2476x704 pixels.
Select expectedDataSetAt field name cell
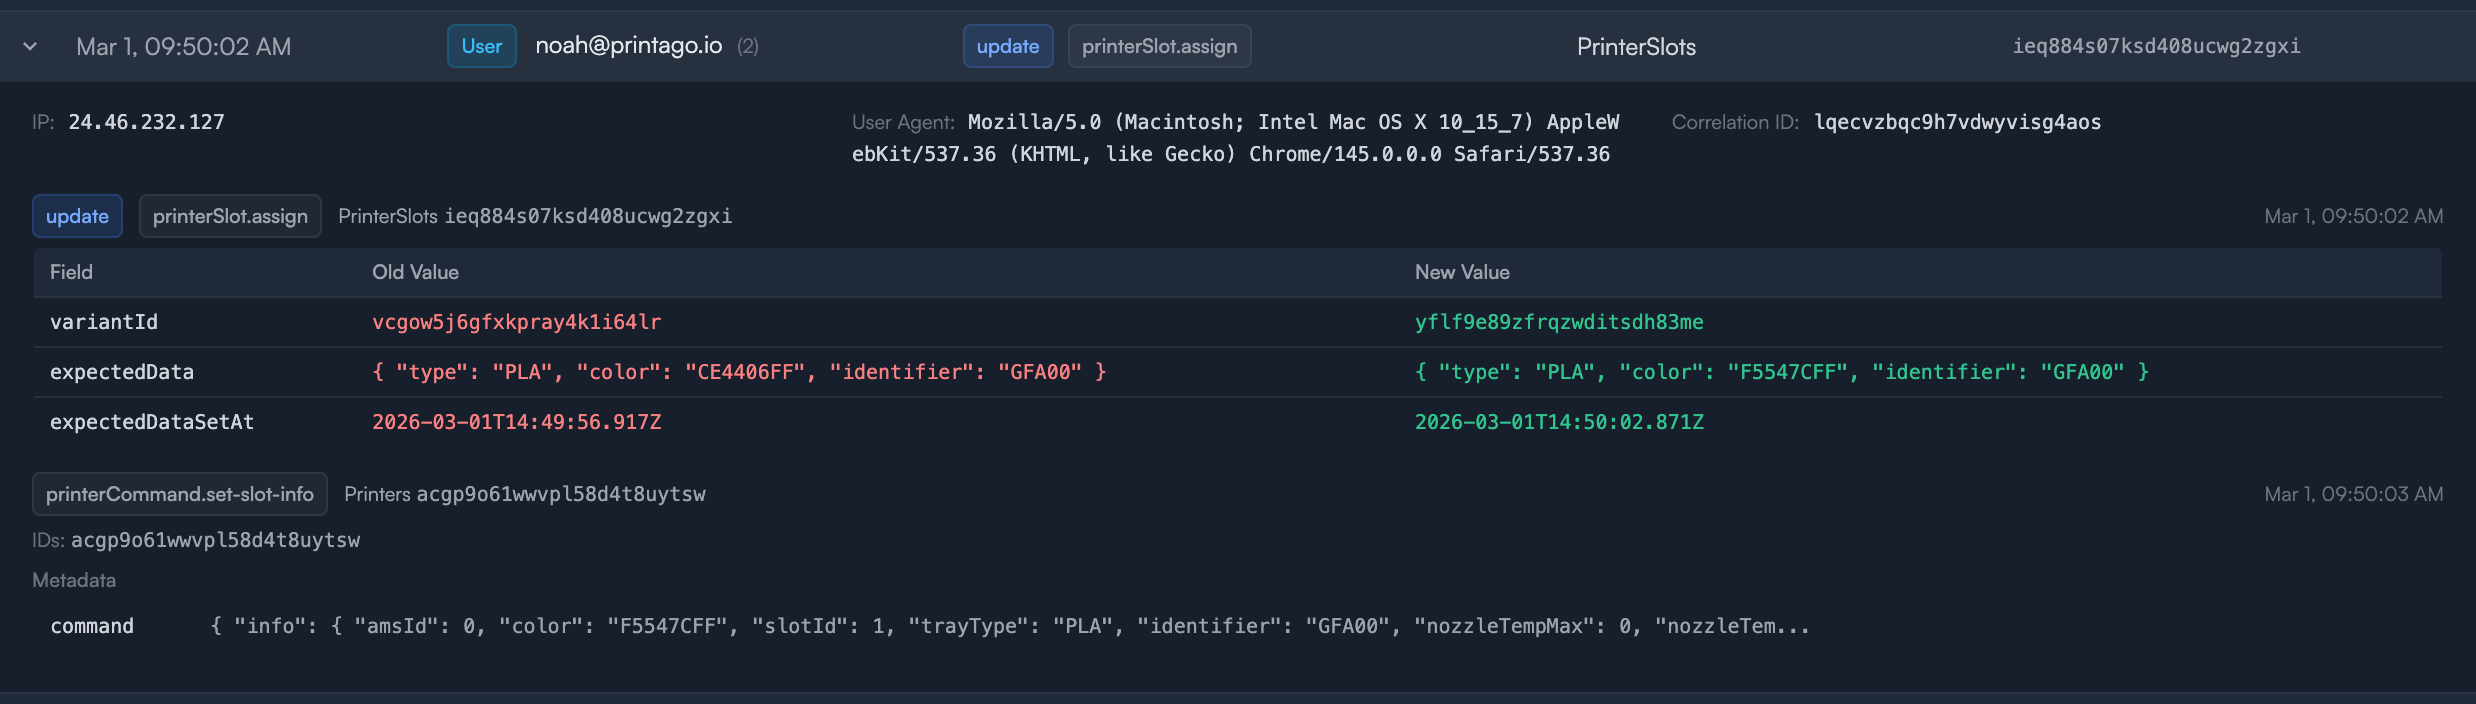152,422
